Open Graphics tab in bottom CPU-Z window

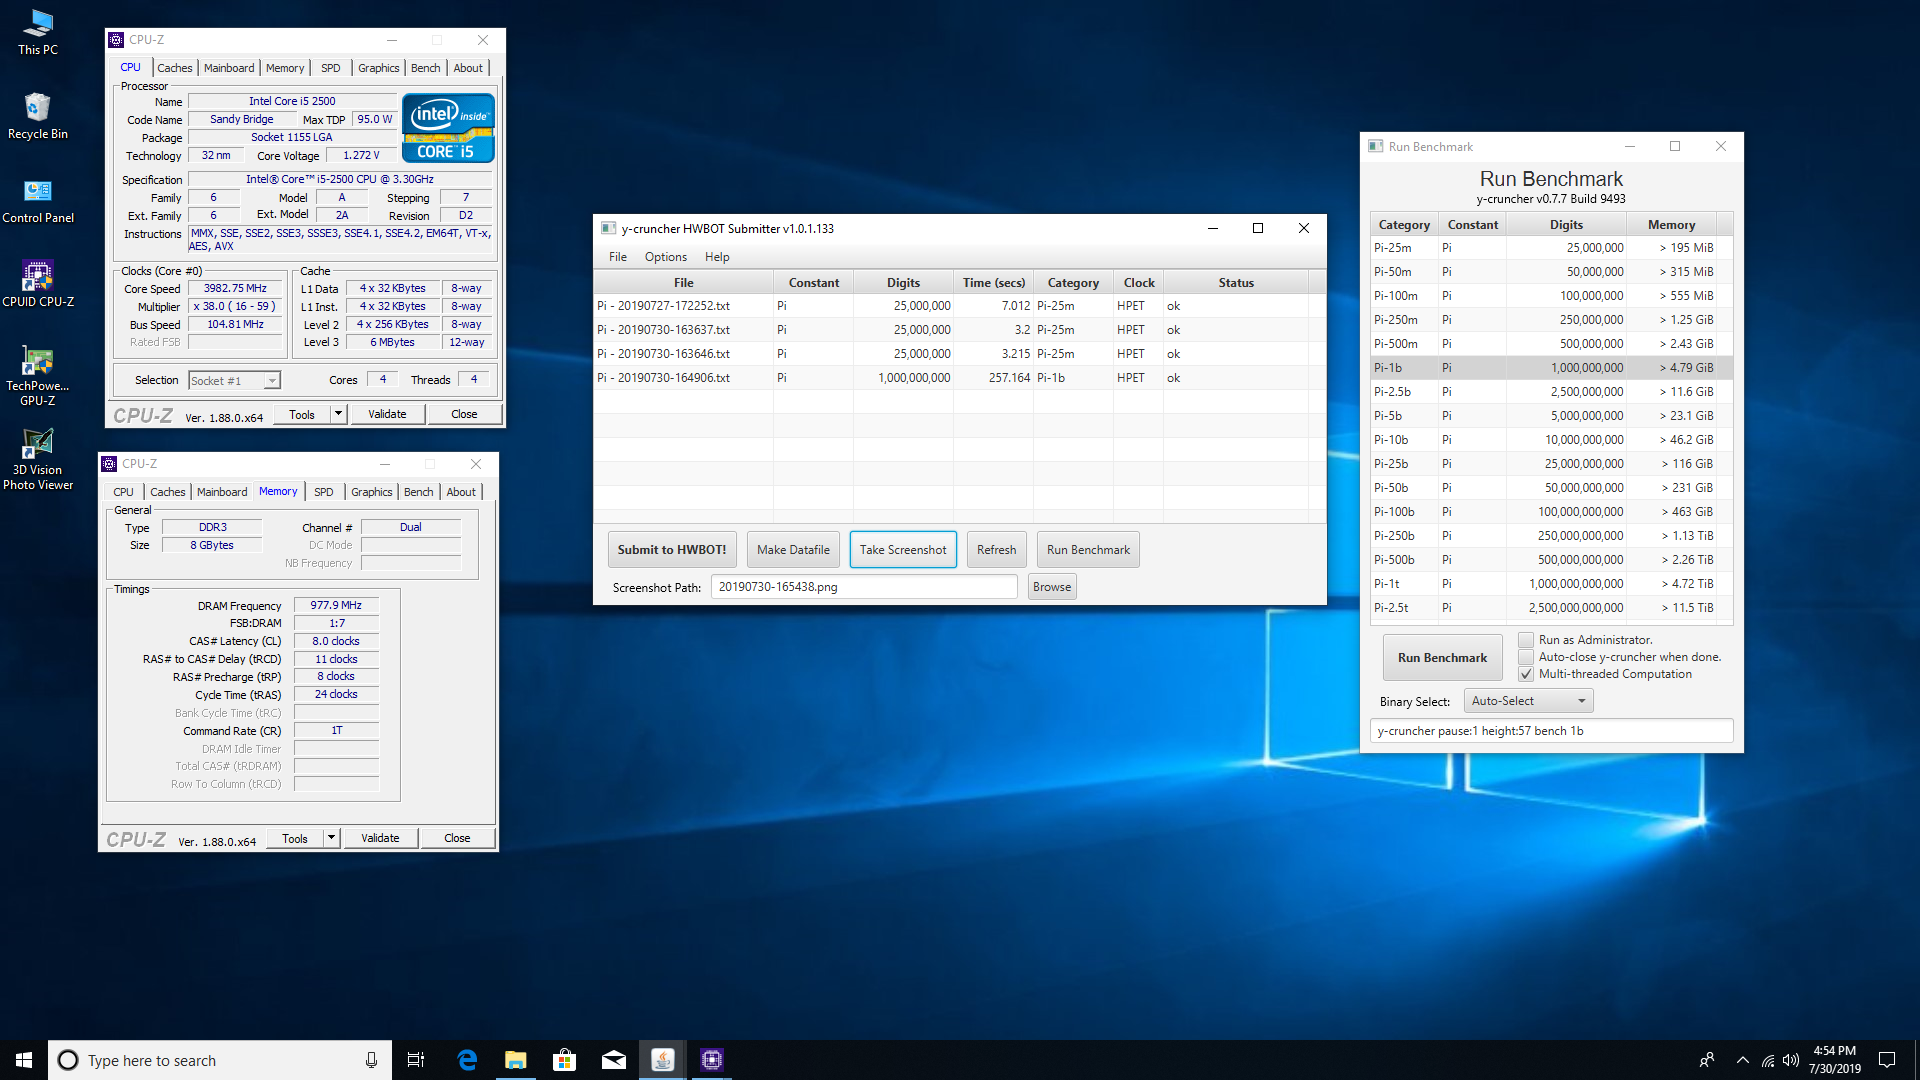(371, 492)
